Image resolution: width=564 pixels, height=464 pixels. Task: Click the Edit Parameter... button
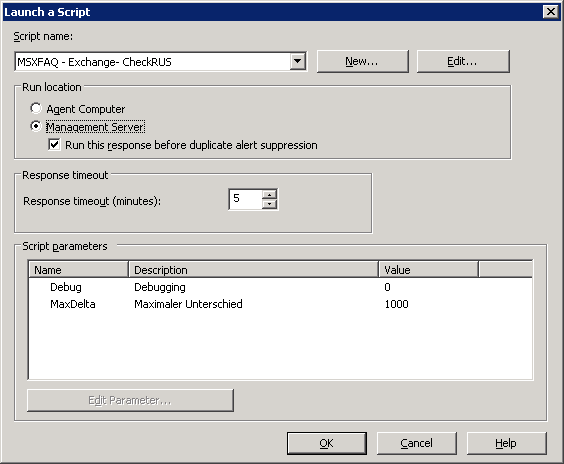pyautogui.click(x=130, y=400)
